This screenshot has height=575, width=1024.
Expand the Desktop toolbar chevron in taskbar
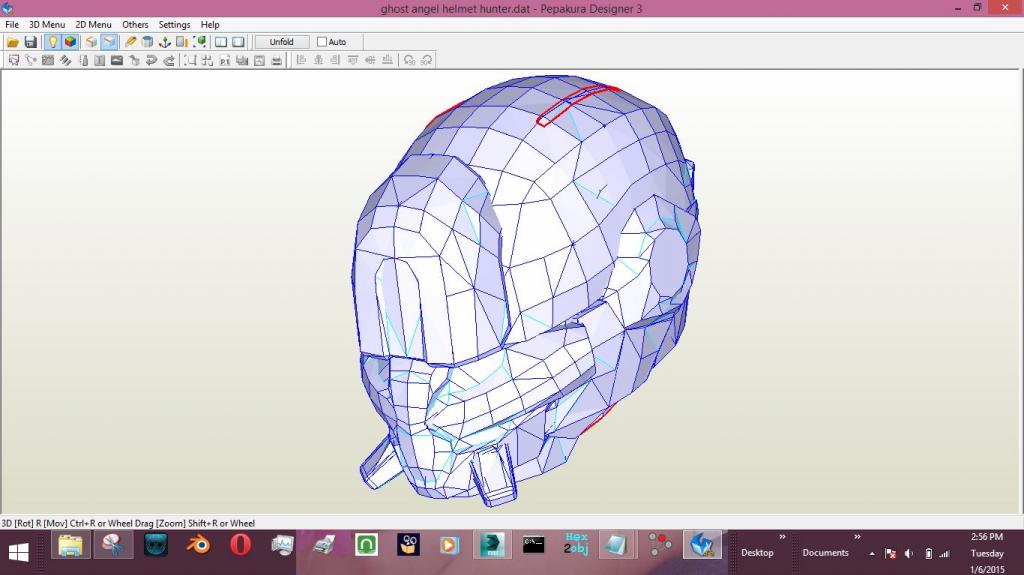pyautogui.click(x=782, y=538)
